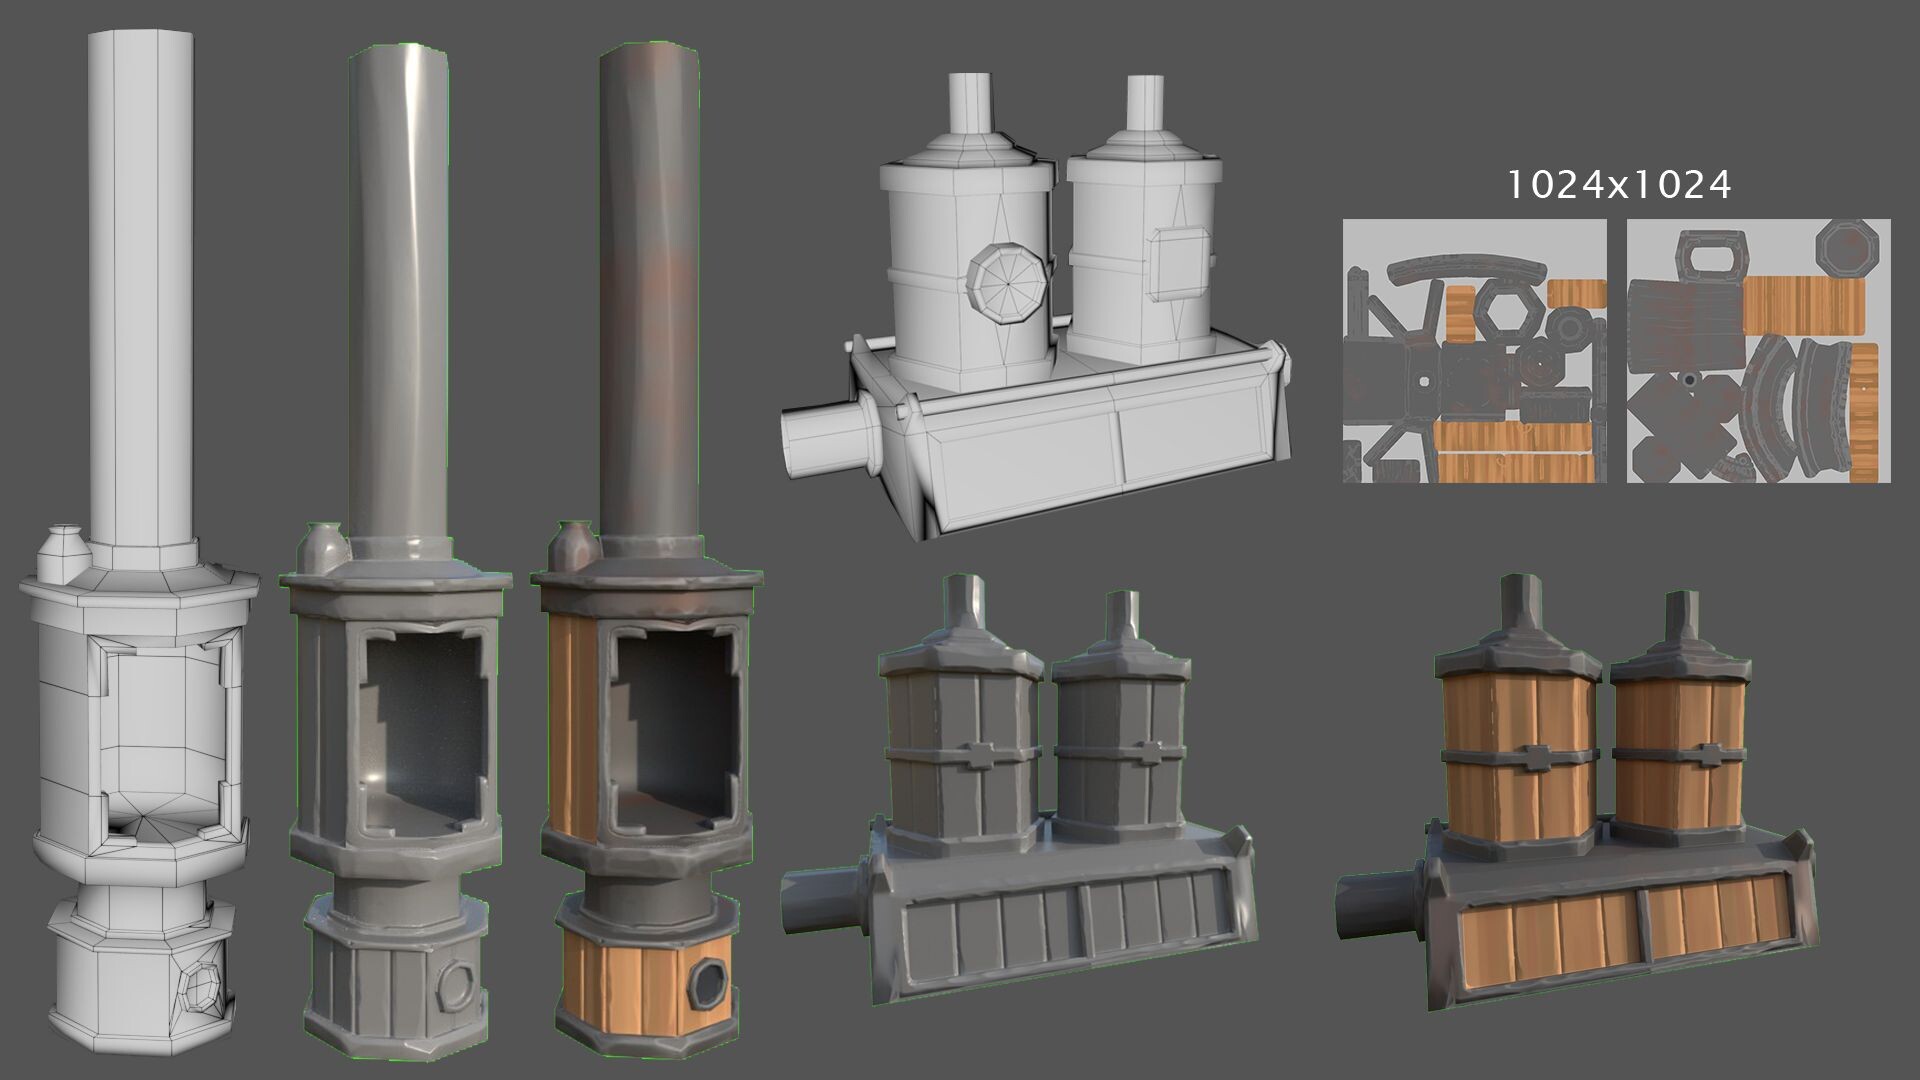Screen dimensions: 1920x1080
Task: Click the left UV texture map thumbnail
Action: coord(1474,351)
